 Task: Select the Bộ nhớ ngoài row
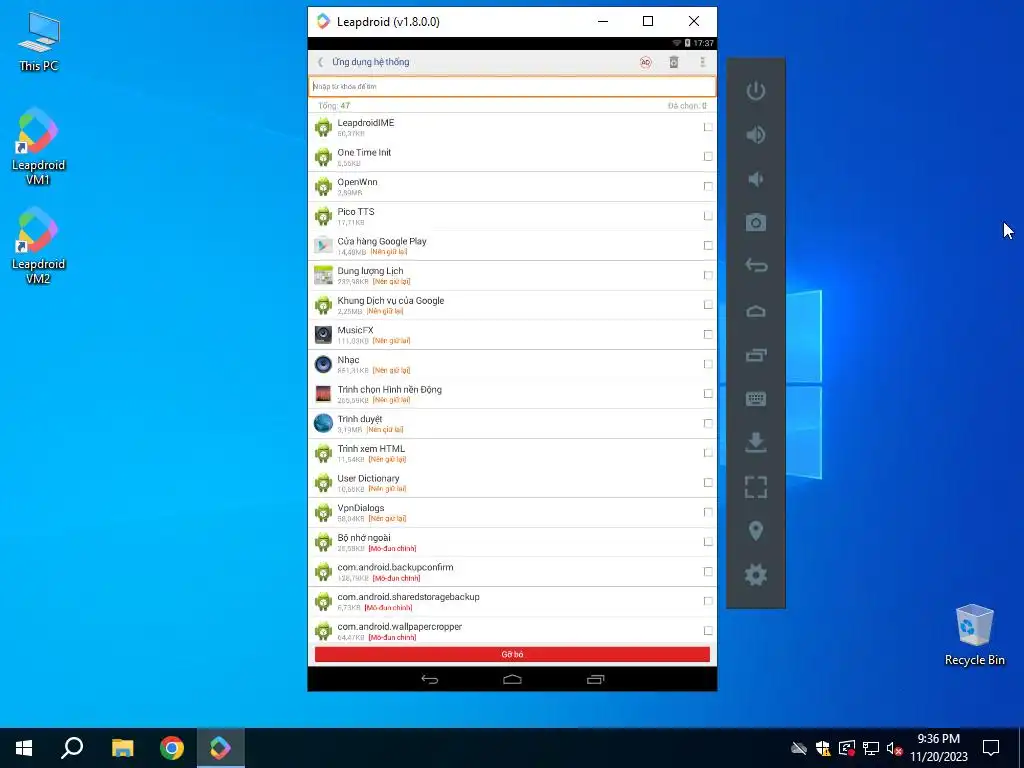pyautogui.click(x=512, y=542)
